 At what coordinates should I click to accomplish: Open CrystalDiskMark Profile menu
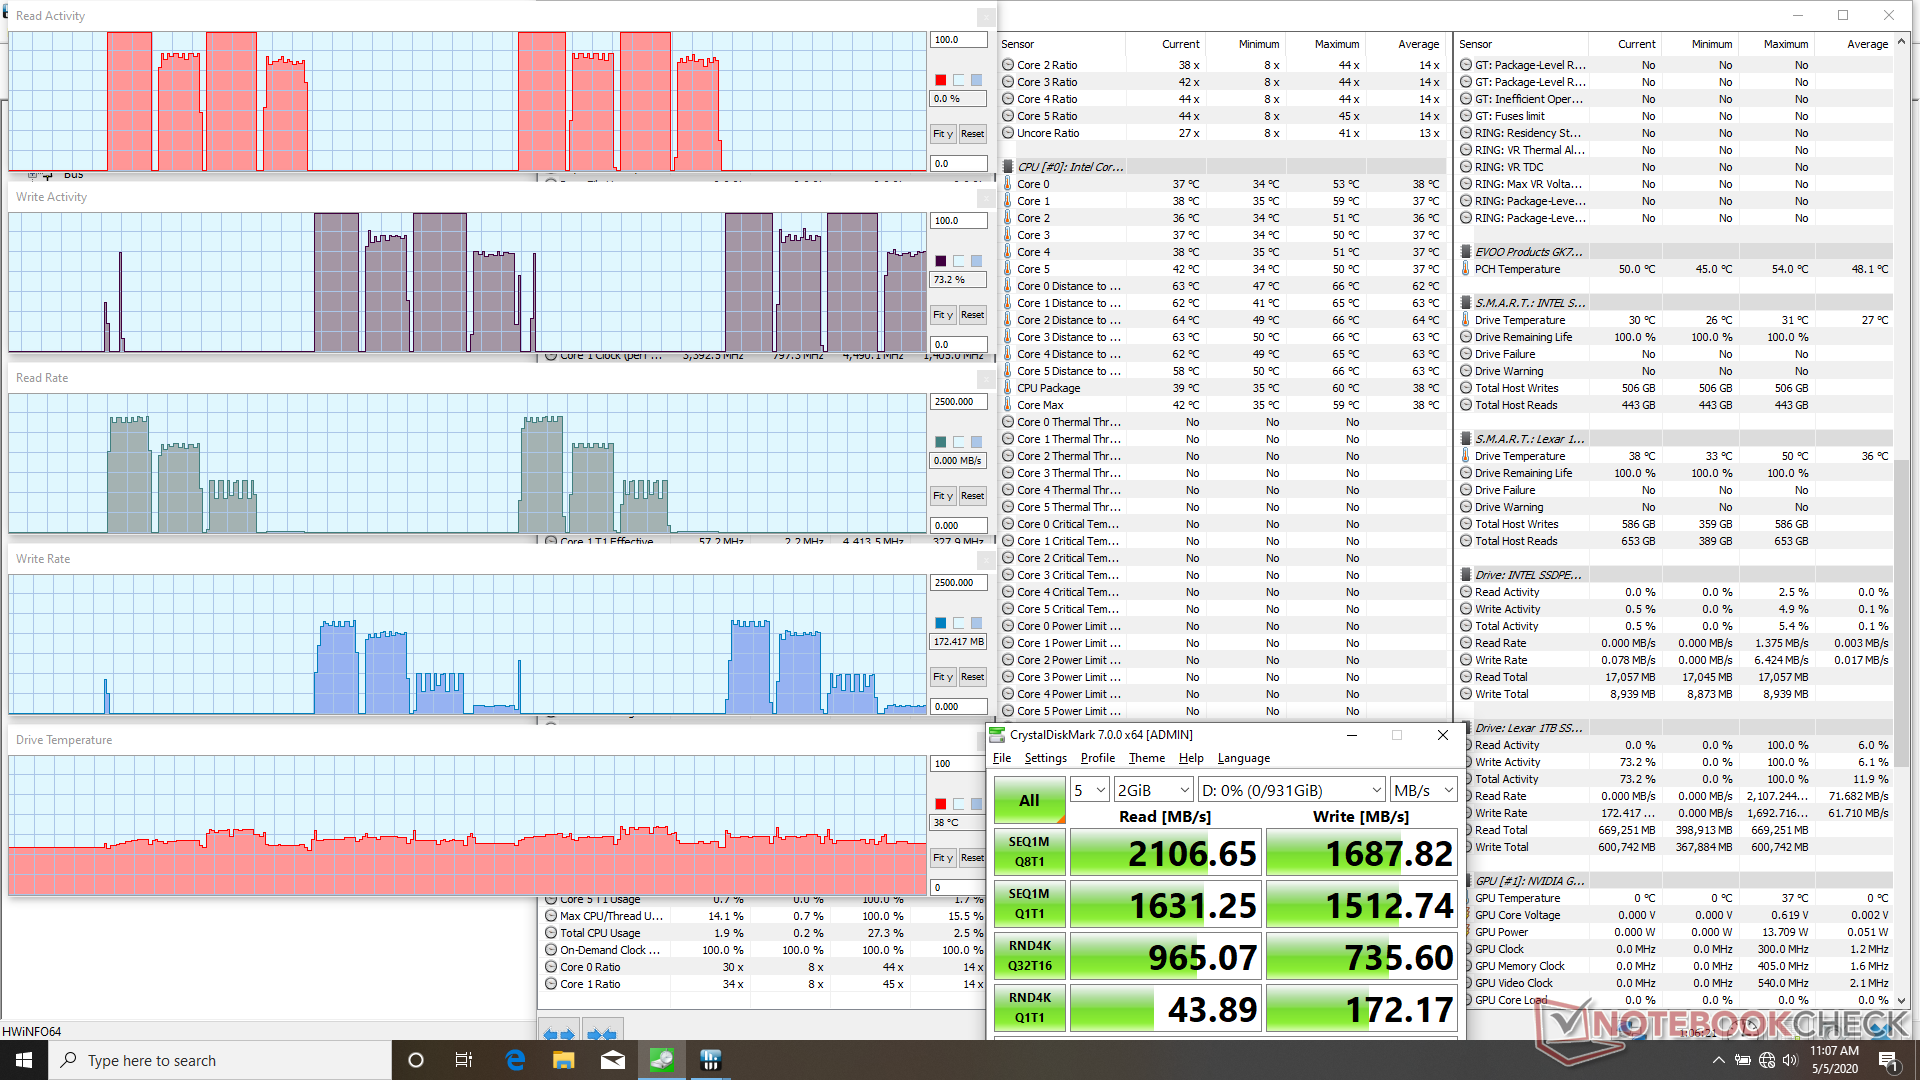1097,759
